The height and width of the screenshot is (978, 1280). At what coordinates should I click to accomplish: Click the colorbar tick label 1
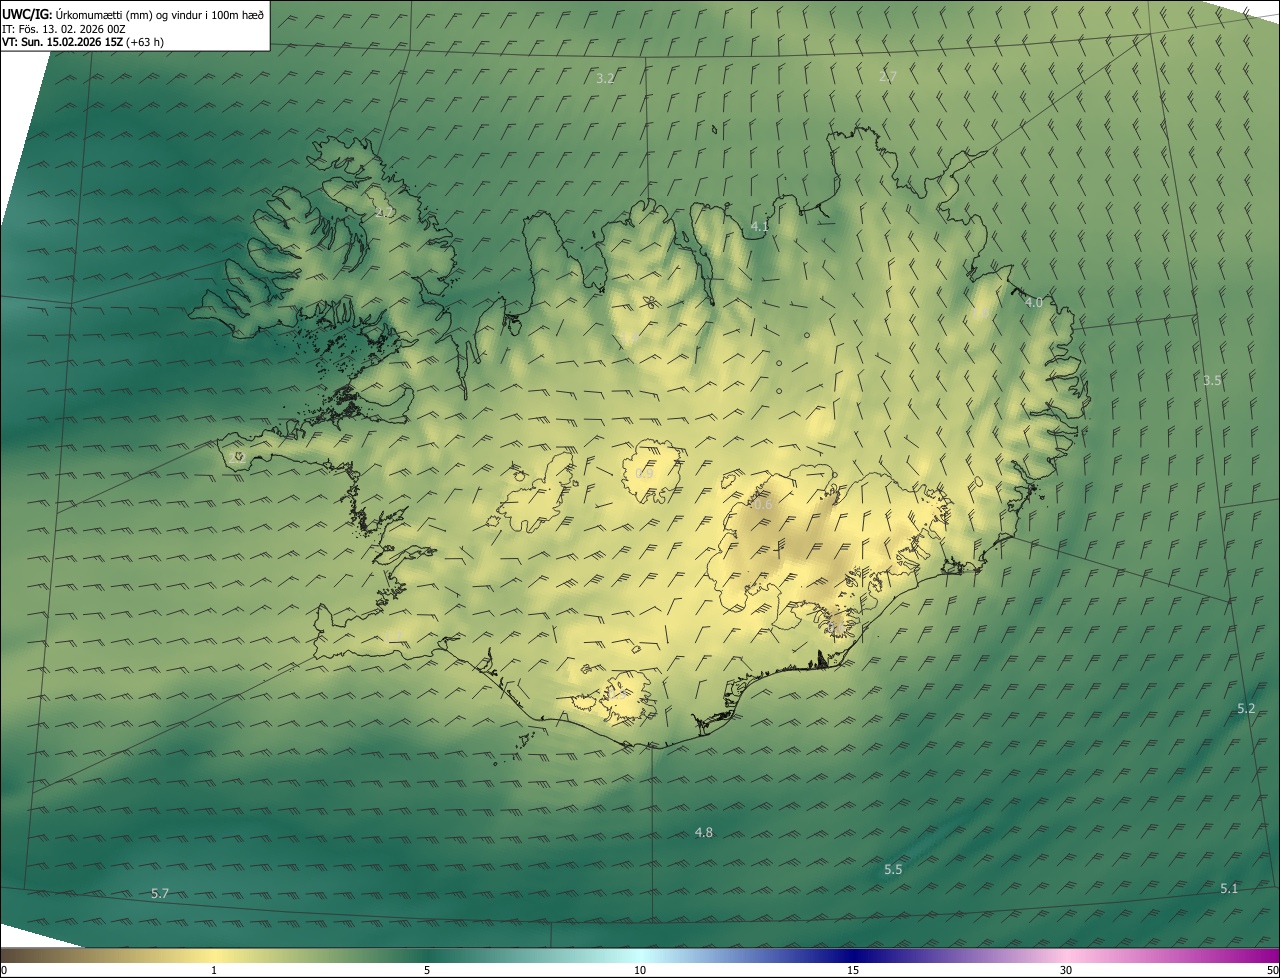(x=214, y=970)
